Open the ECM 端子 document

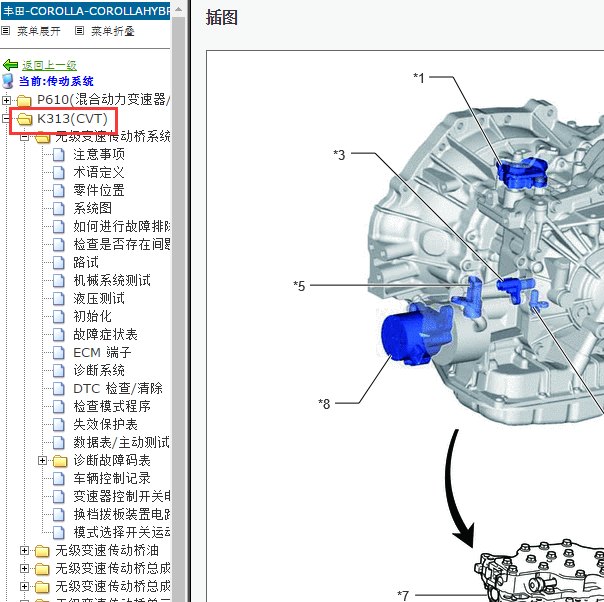tap(102, 352)
